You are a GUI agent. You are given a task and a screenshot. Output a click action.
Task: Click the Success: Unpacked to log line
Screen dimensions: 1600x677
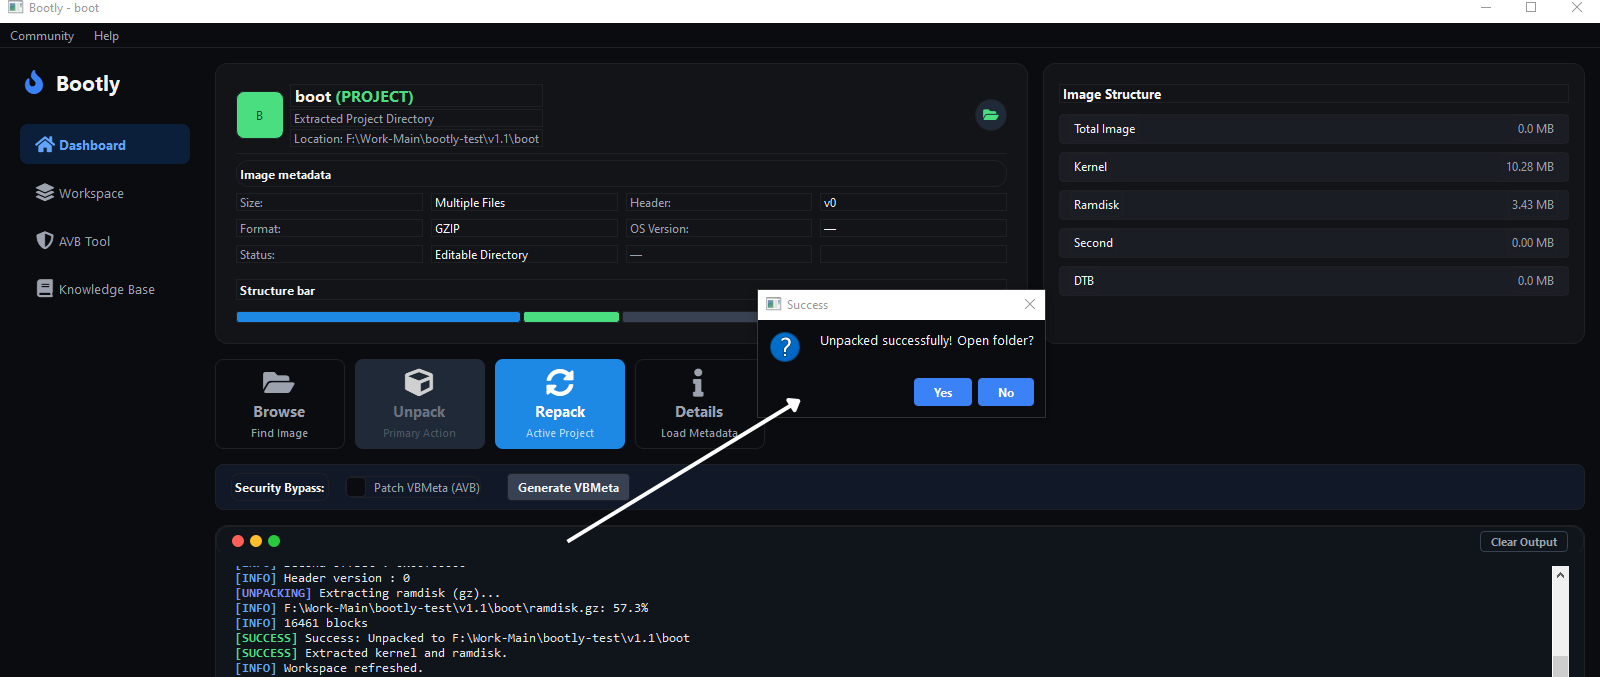click(x=462, y=638)
